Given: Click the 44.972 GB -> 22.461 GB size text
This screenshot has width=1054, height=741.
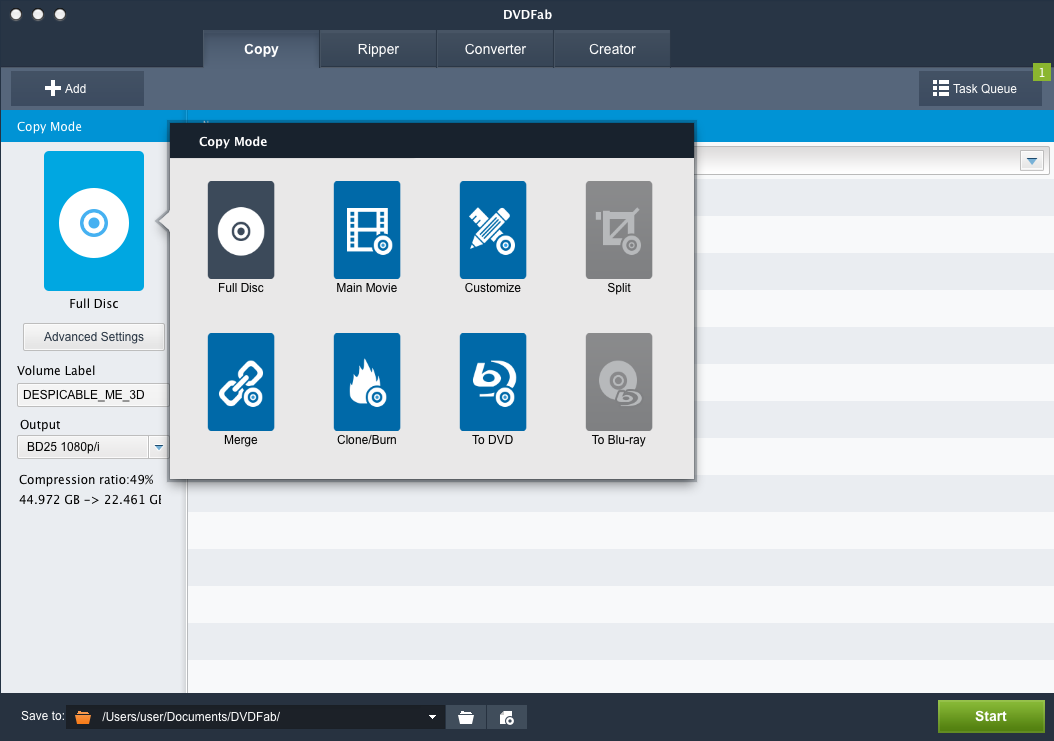Looking at the screenshot, I should (x=90, y=500).
